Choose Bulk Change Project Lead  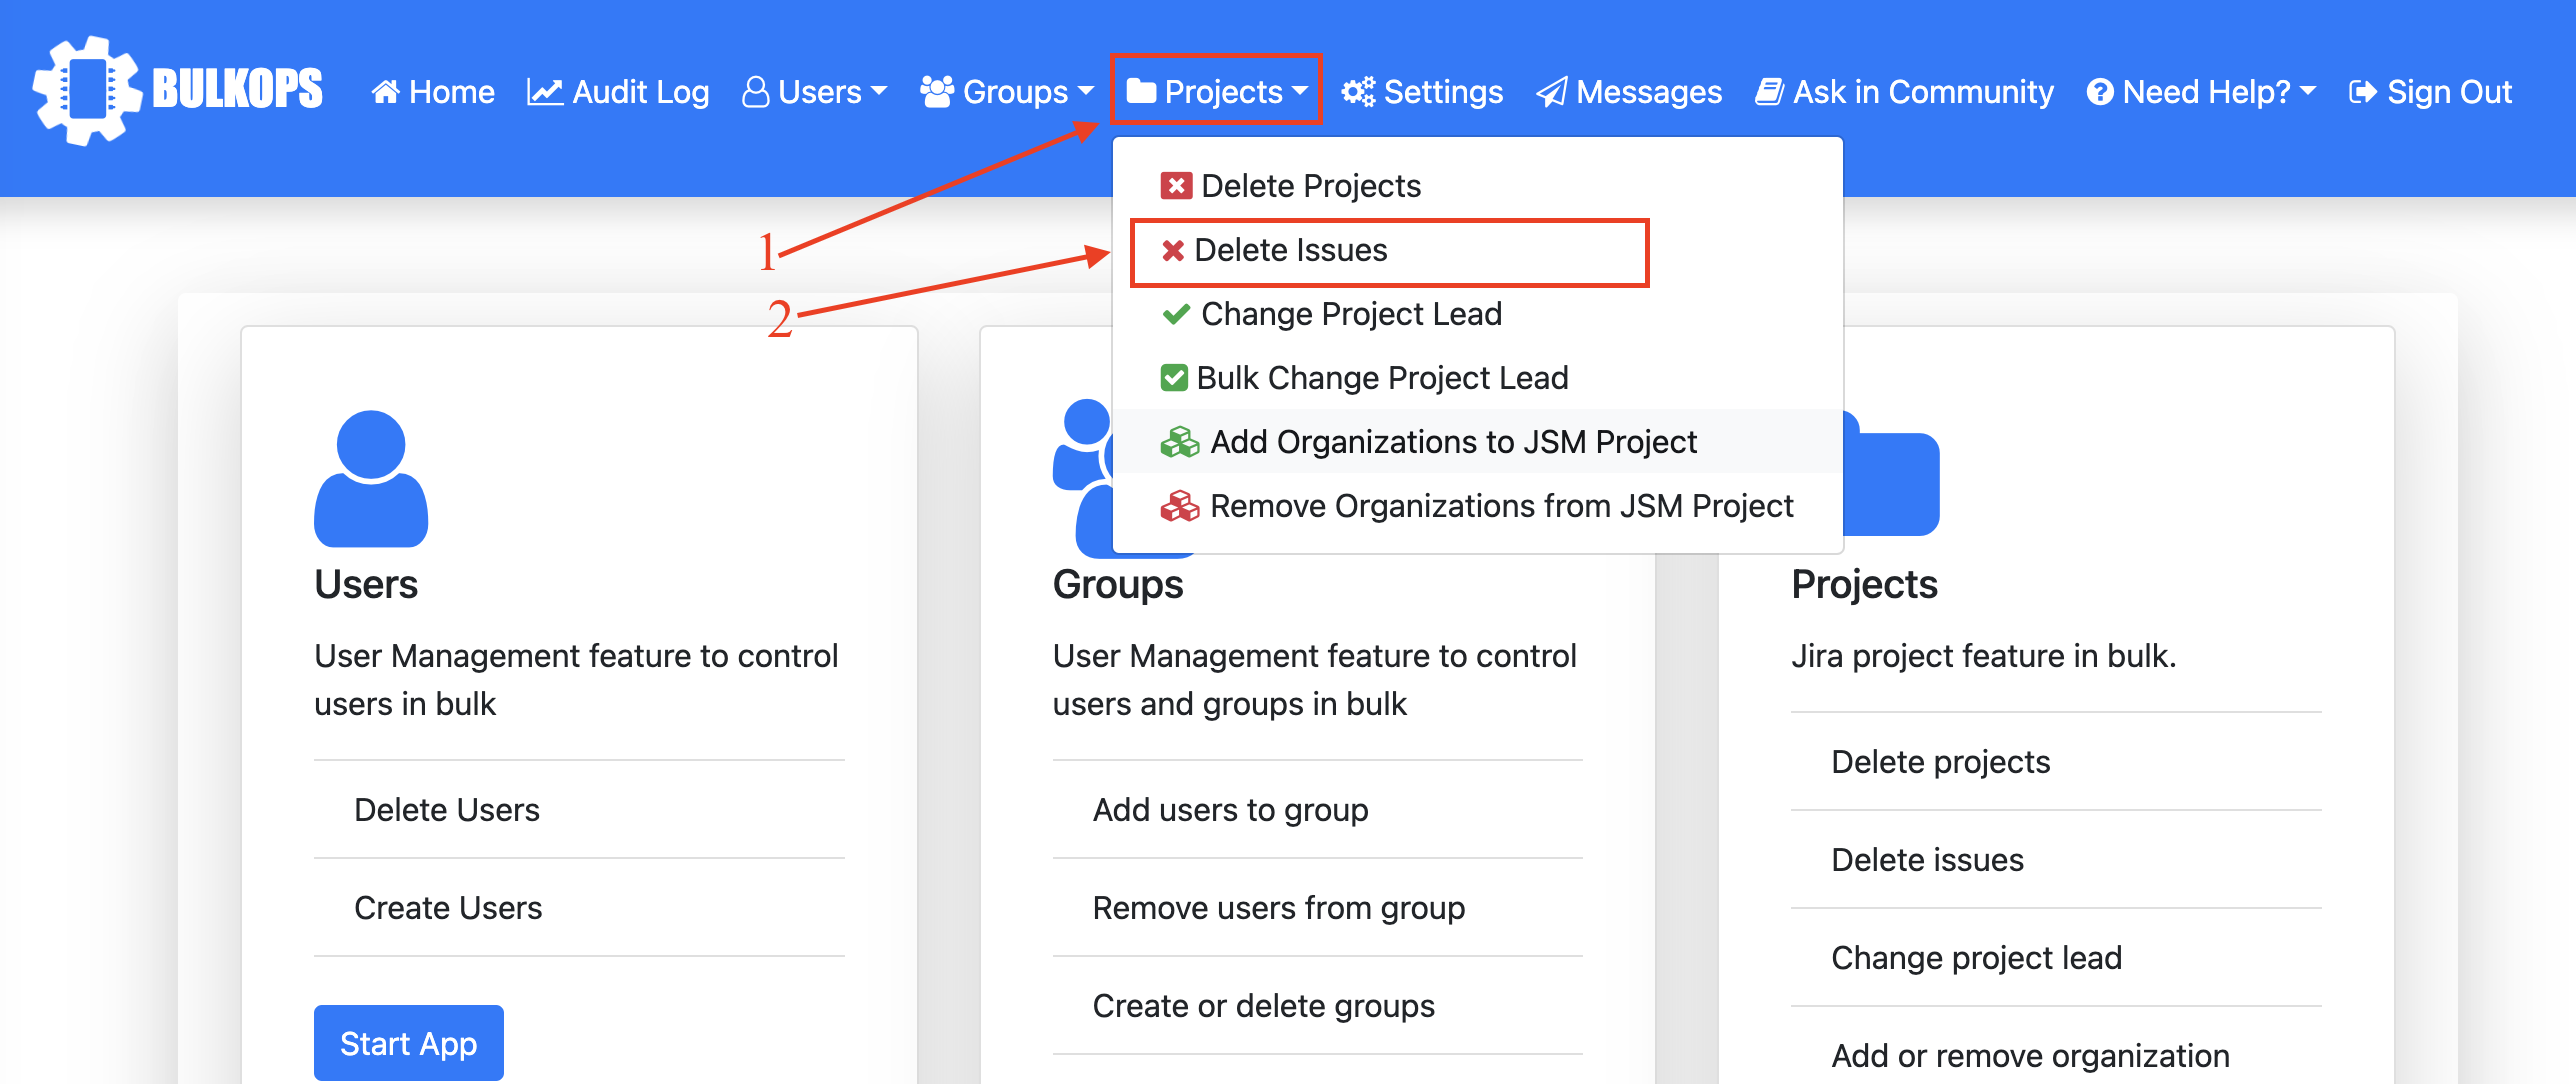click(1478, 378)
